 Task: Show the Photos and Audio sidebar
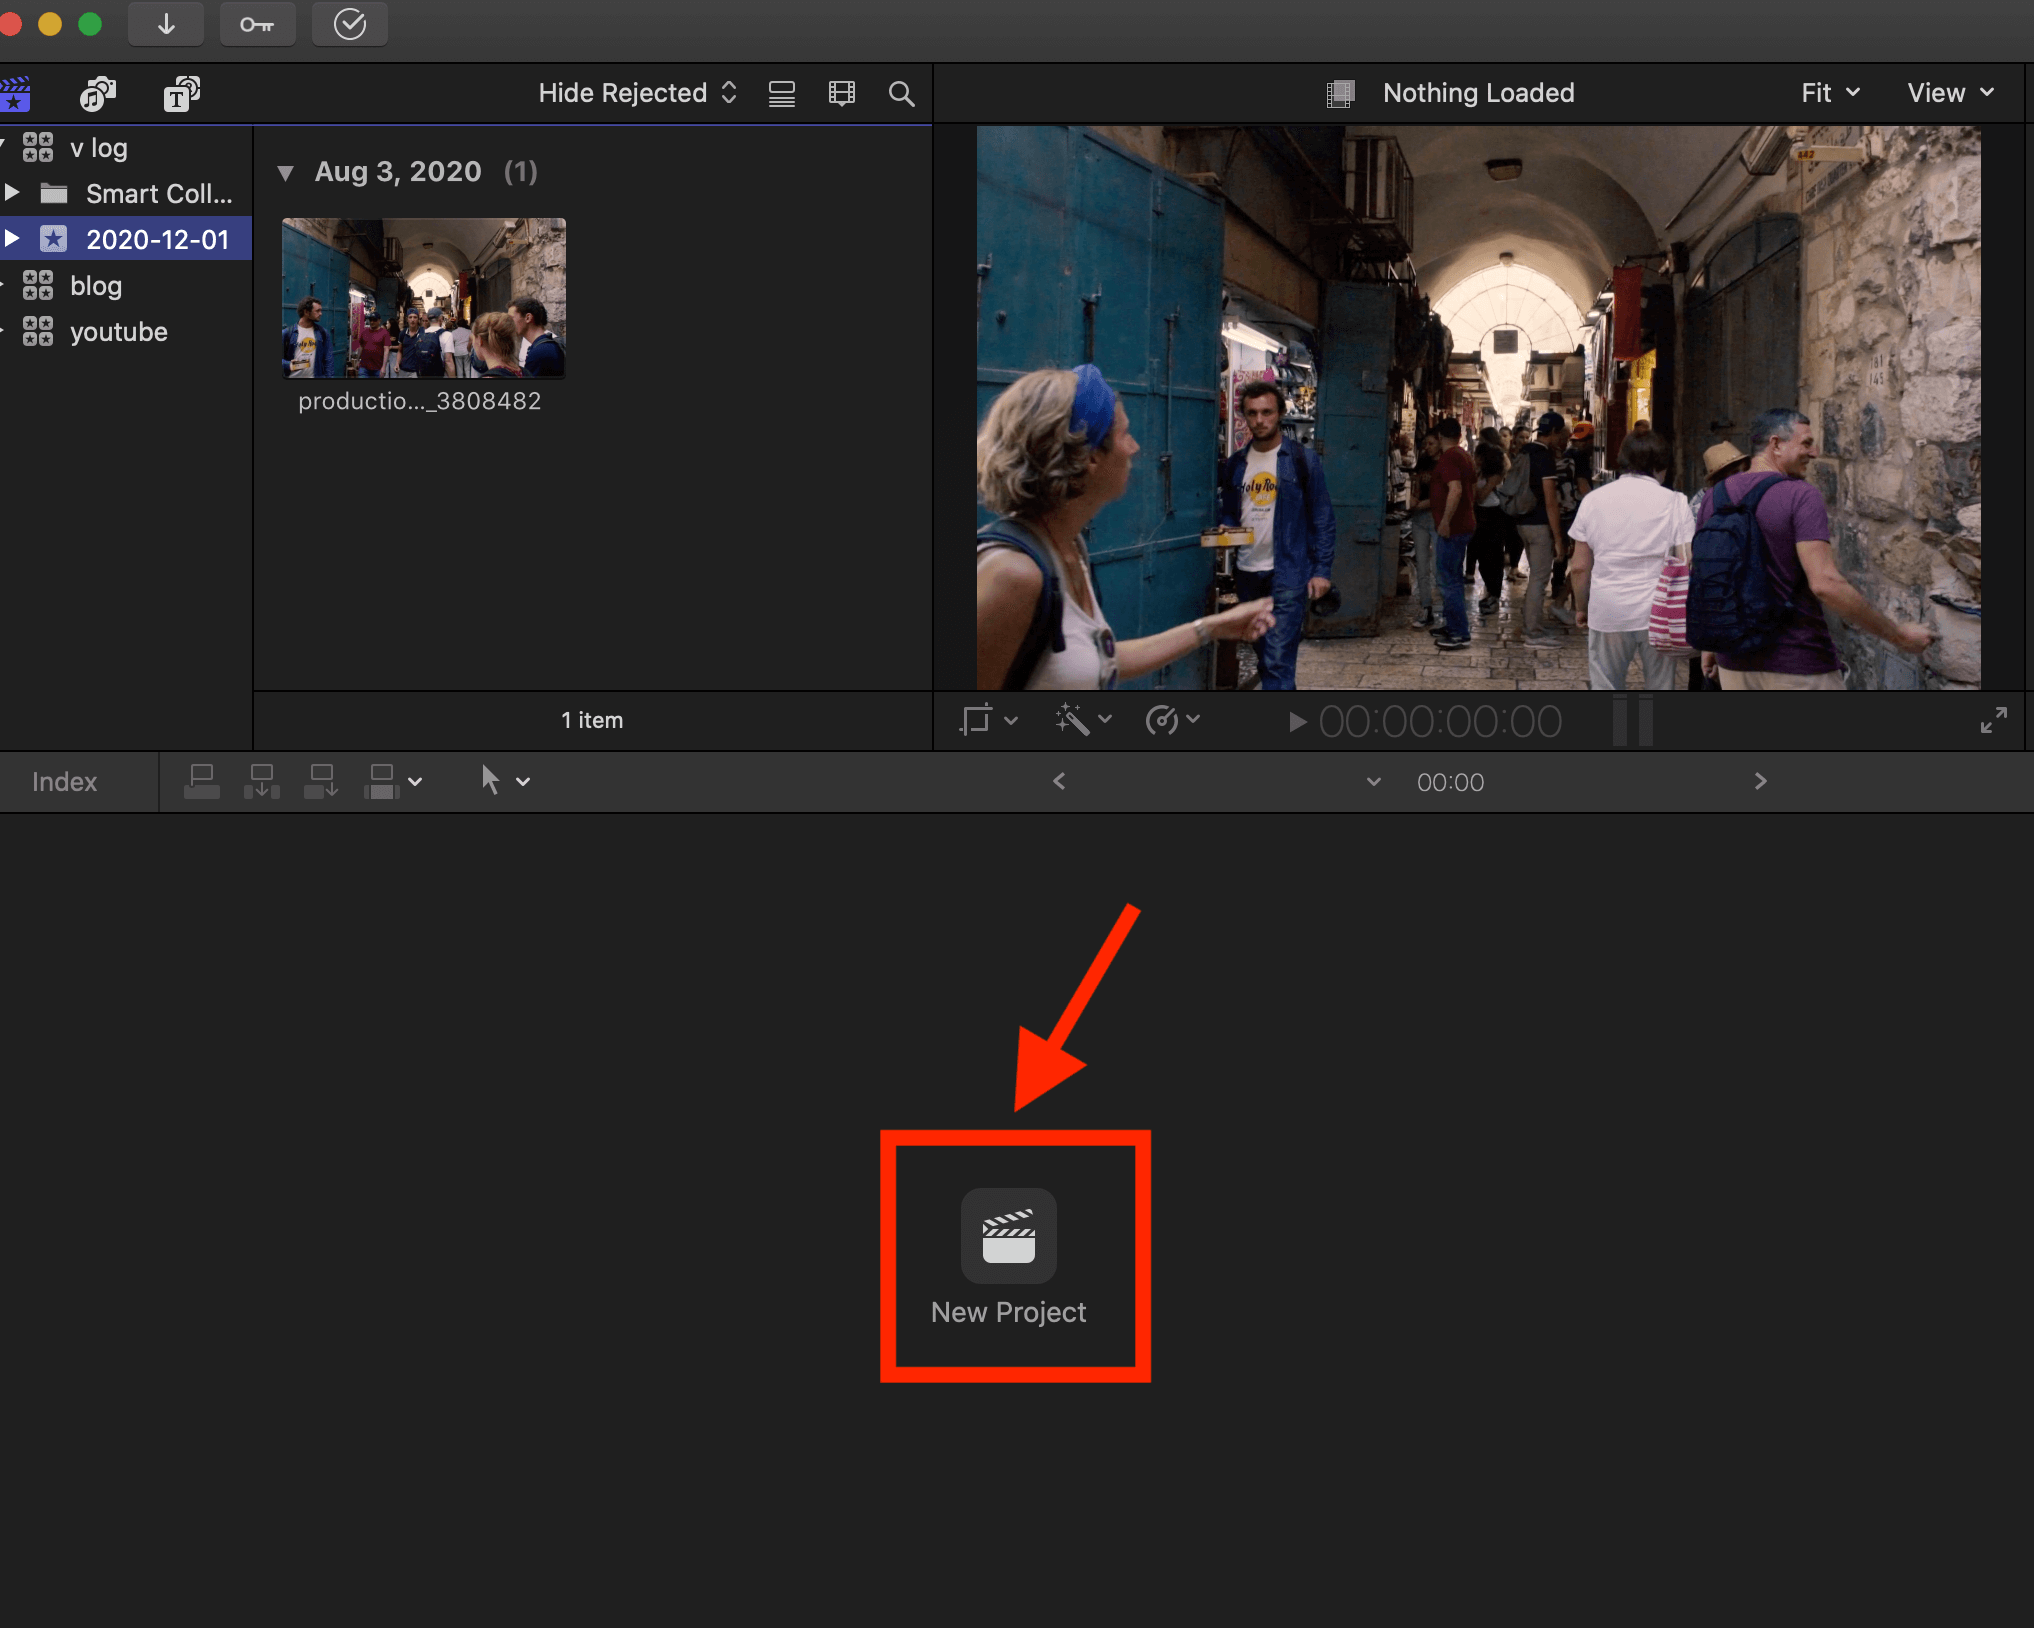tap(97, 94)
